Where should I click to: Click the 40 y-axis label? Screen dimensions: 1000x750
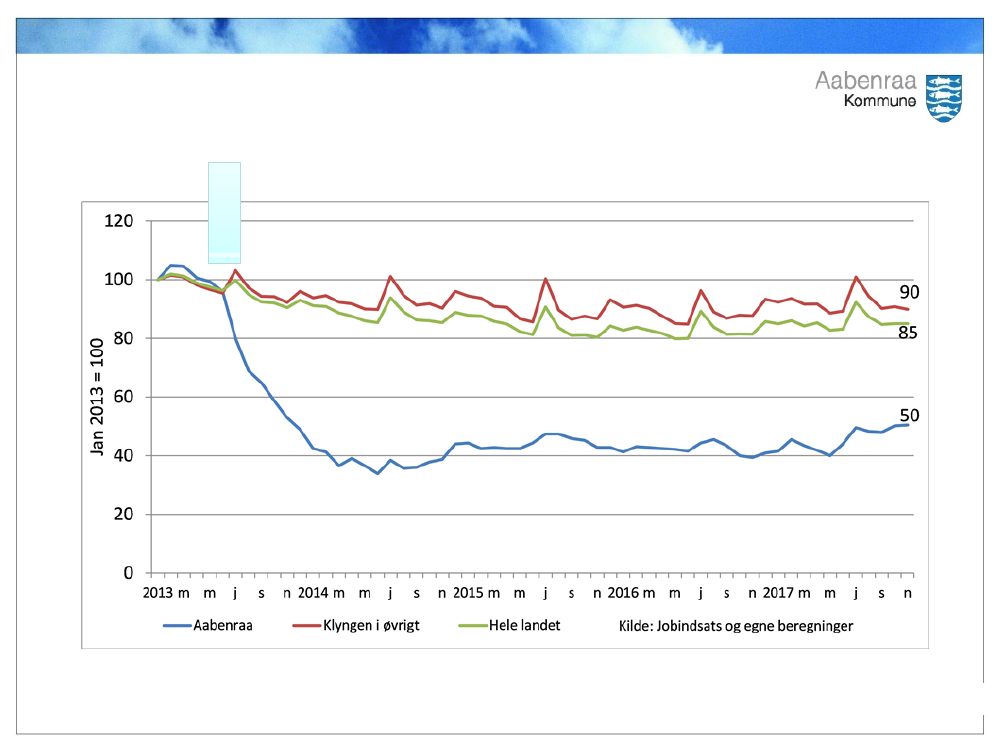pyautogui.click(x=124, y=455)
